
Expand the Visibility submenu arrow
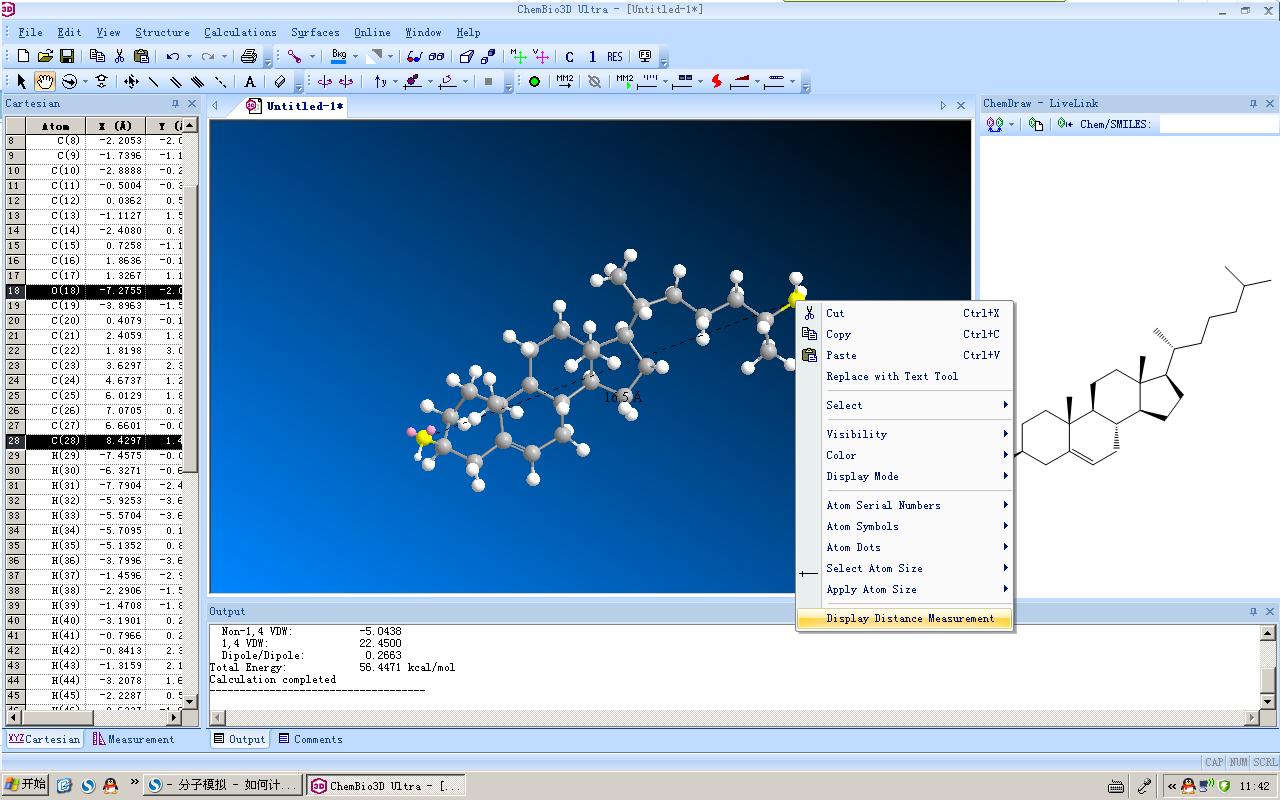1005,434
